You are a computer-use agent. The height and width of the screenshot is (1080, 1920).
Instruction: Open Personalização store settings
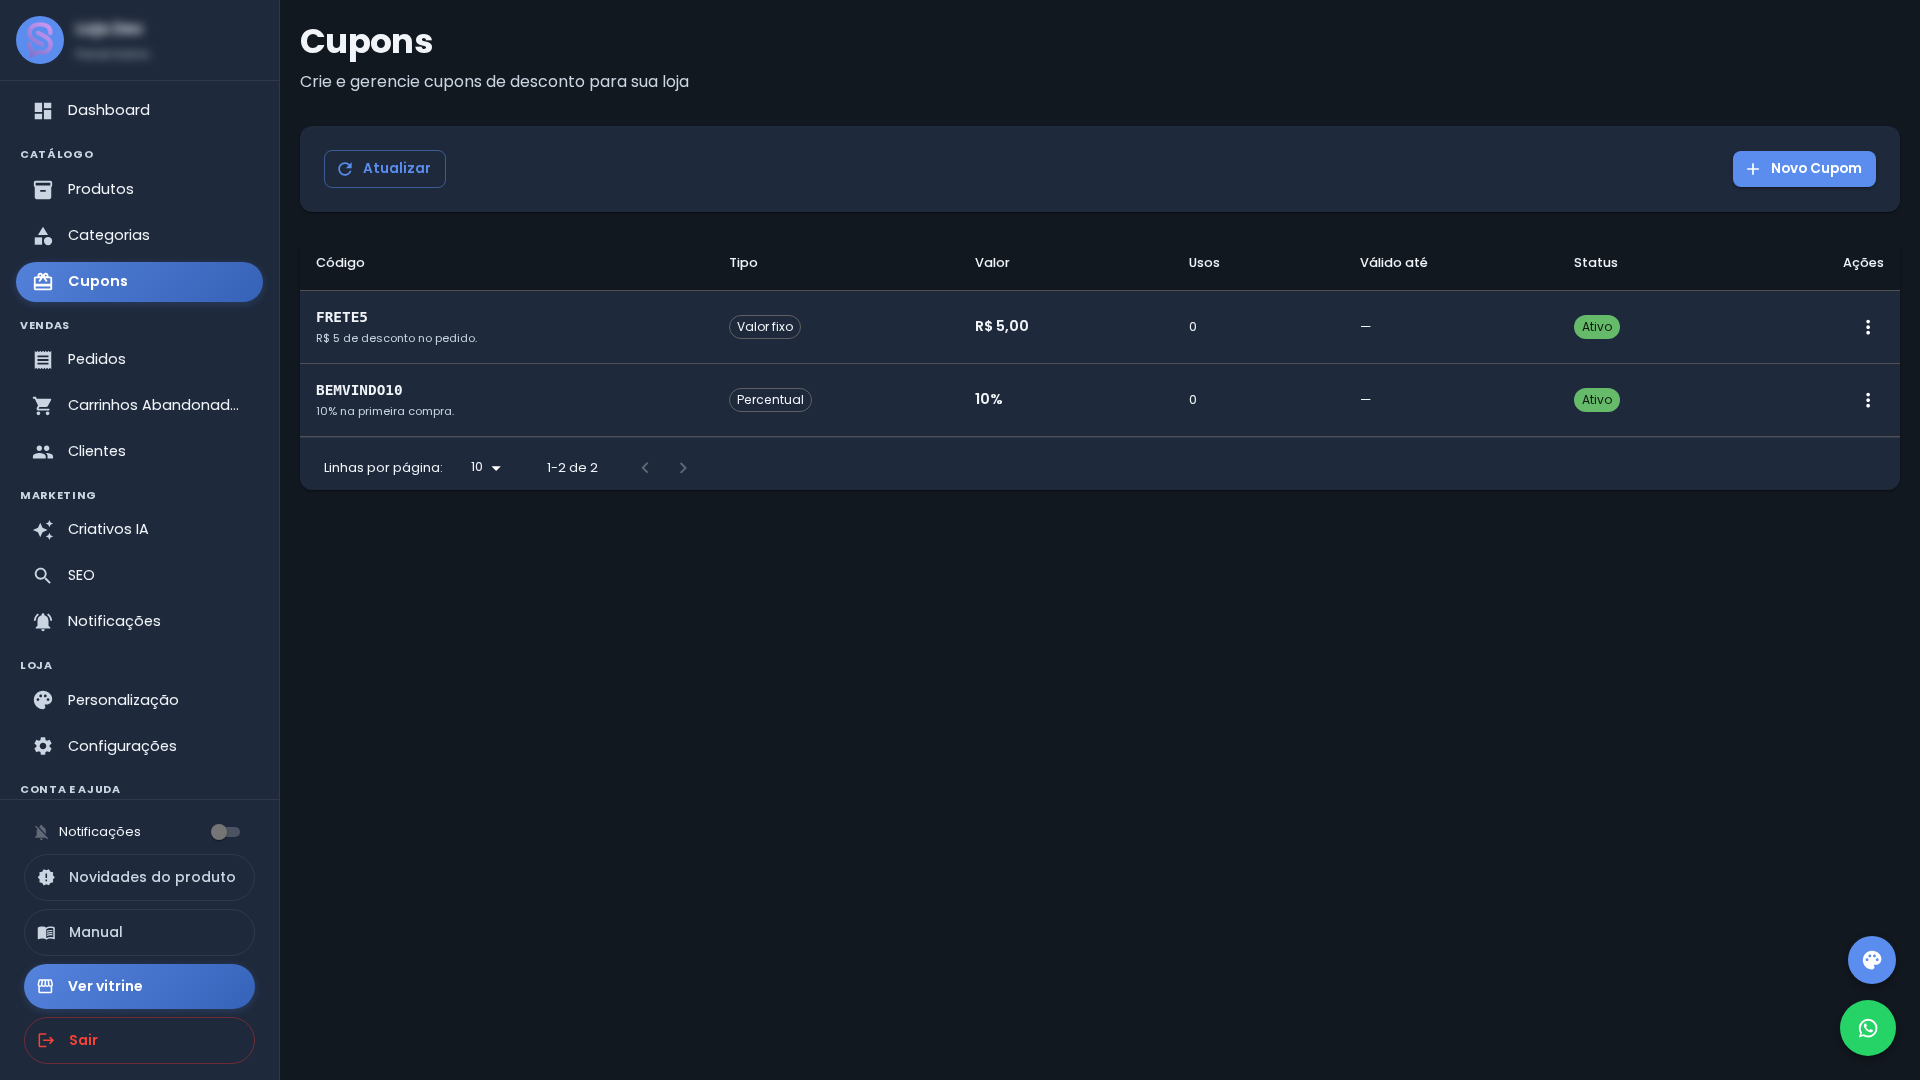(x=139, y=700)
